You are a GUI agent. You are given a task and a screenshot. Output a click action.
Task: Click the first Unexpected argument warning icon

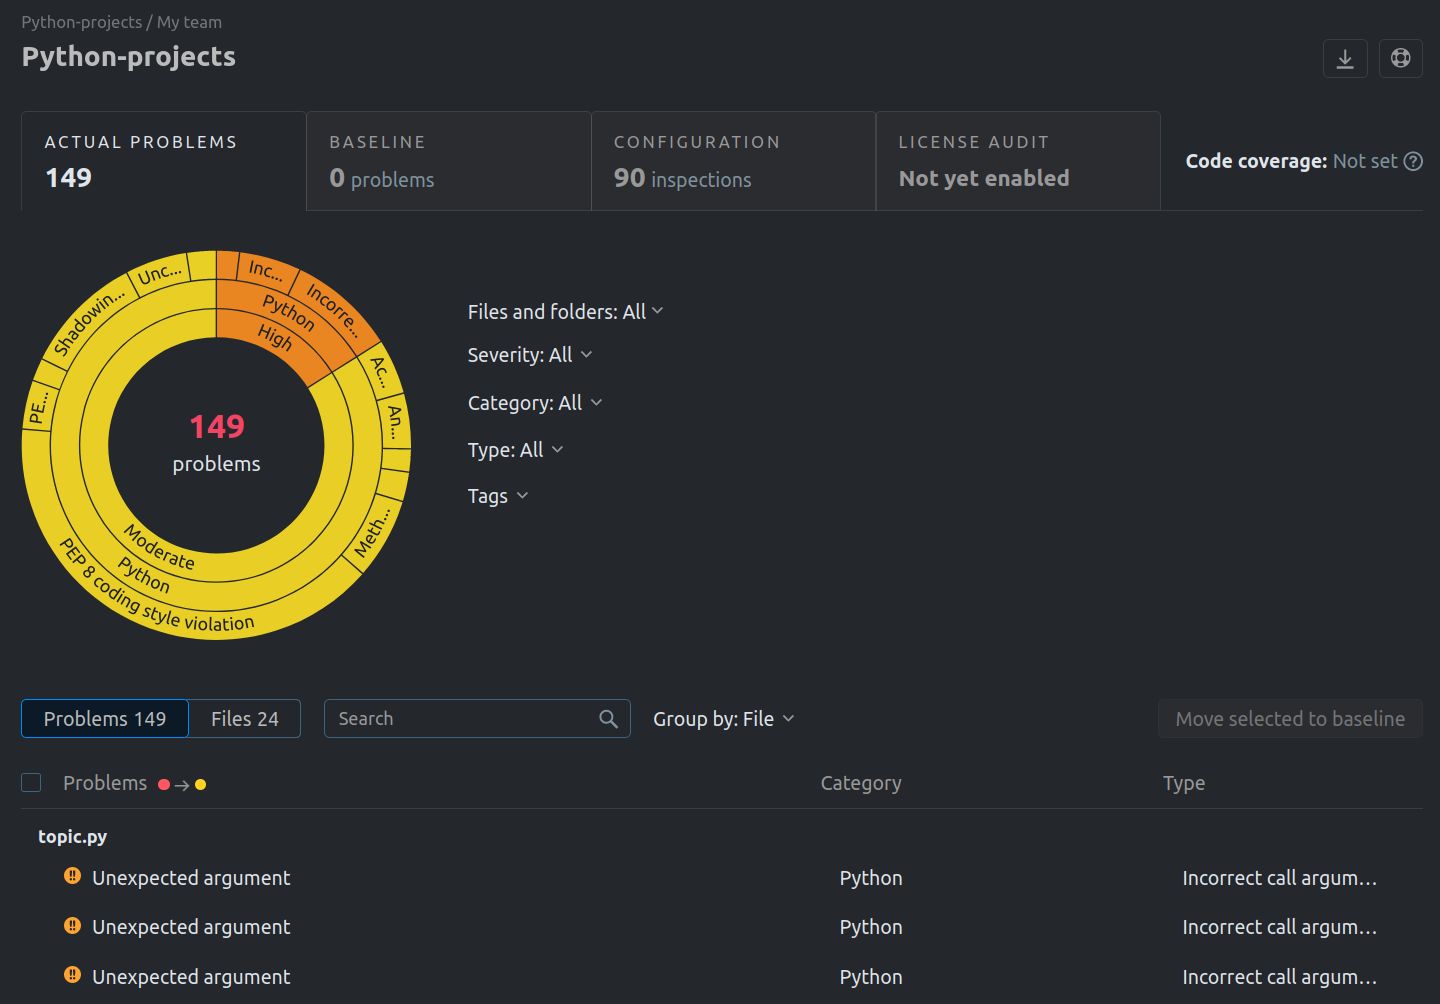pyautogui.click(x=73, y=877)
